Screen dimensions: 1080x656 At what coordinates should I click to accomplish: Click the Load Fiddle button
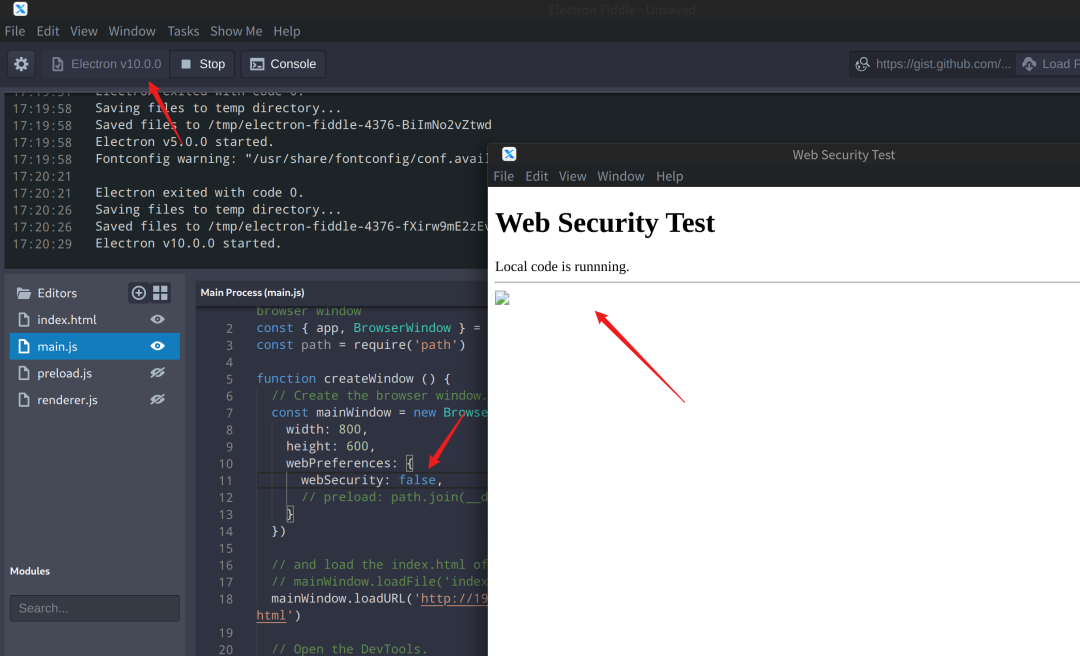click(x=1048, y=64)
